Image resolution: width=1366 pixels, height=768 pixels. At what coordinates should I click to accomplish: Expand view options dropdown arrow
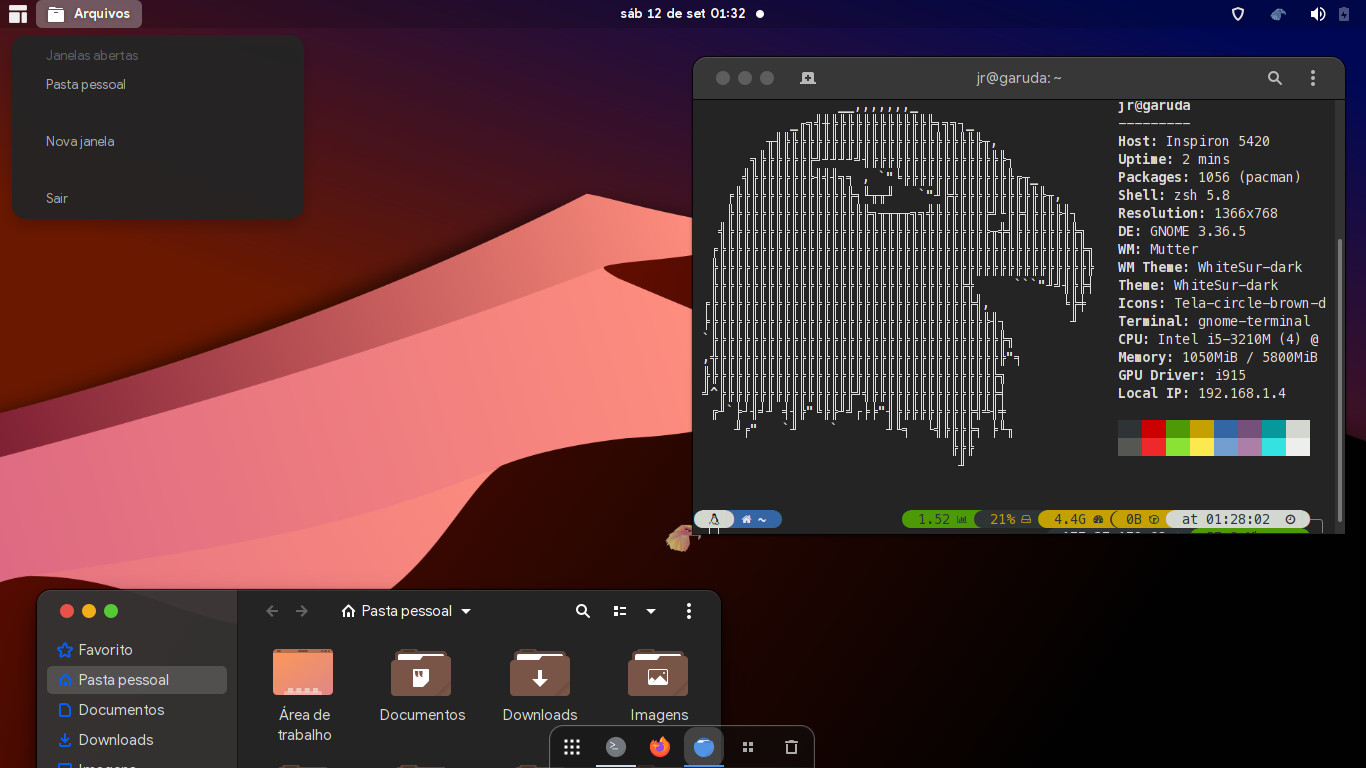[x=651, y=611]
